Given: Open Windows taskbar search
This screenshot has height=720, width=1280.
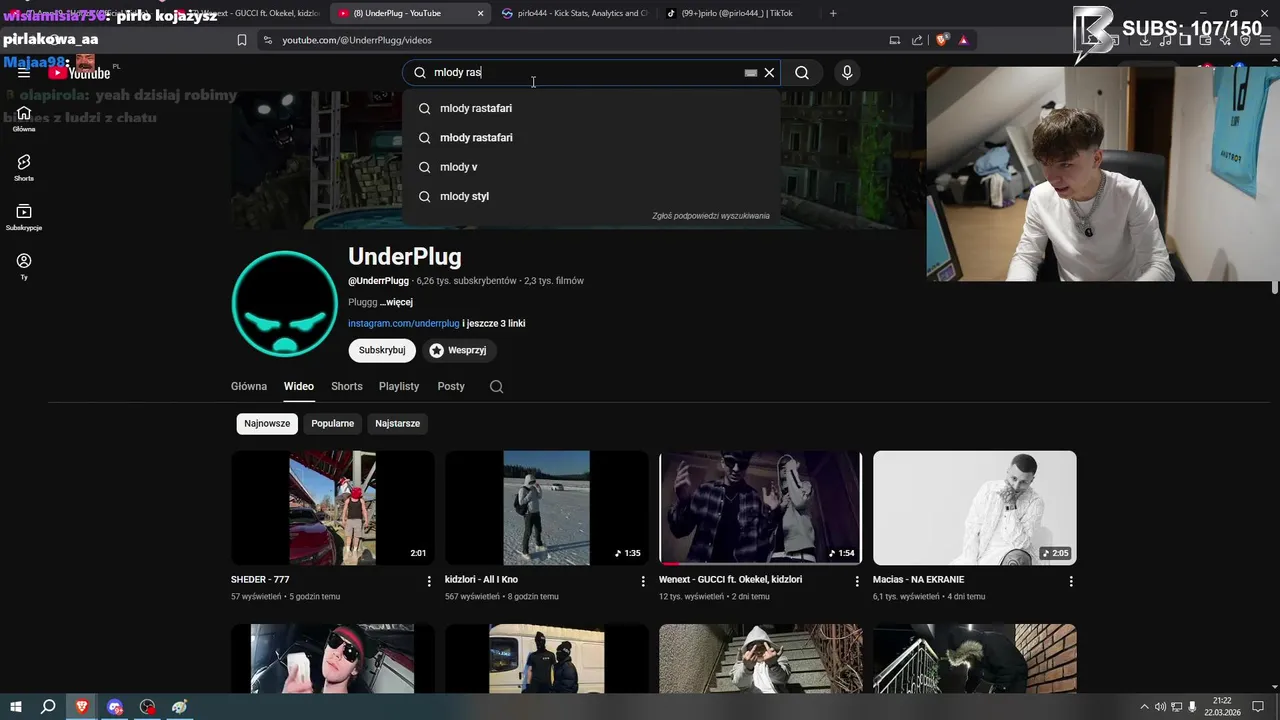Looking at the screenshot, I should (x=47, y=706).
